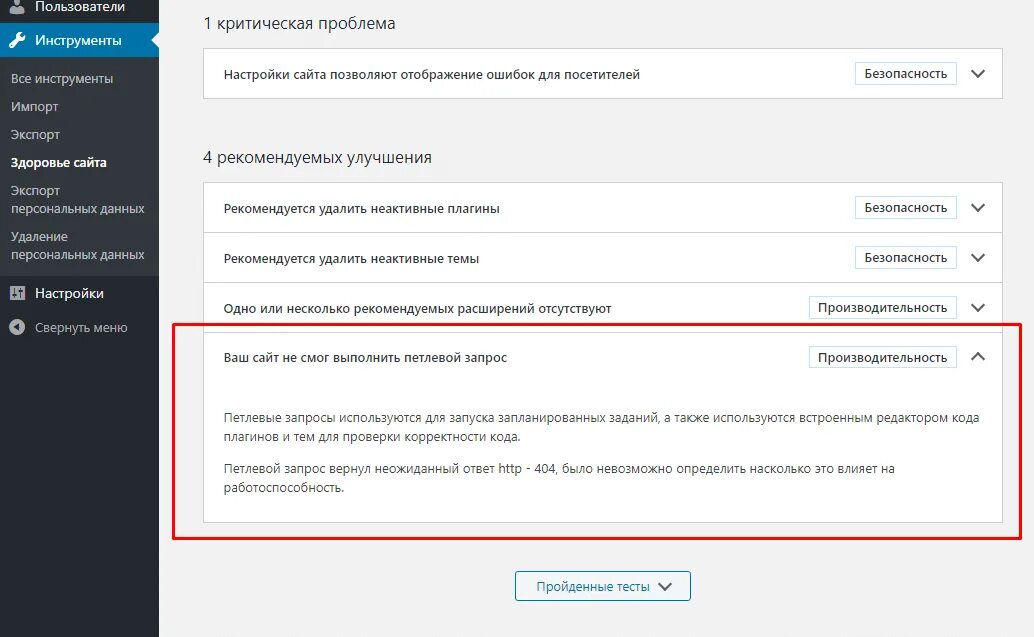Collapse the loopback request failure section
The image size is (1034, 637).
click(978, 357)
